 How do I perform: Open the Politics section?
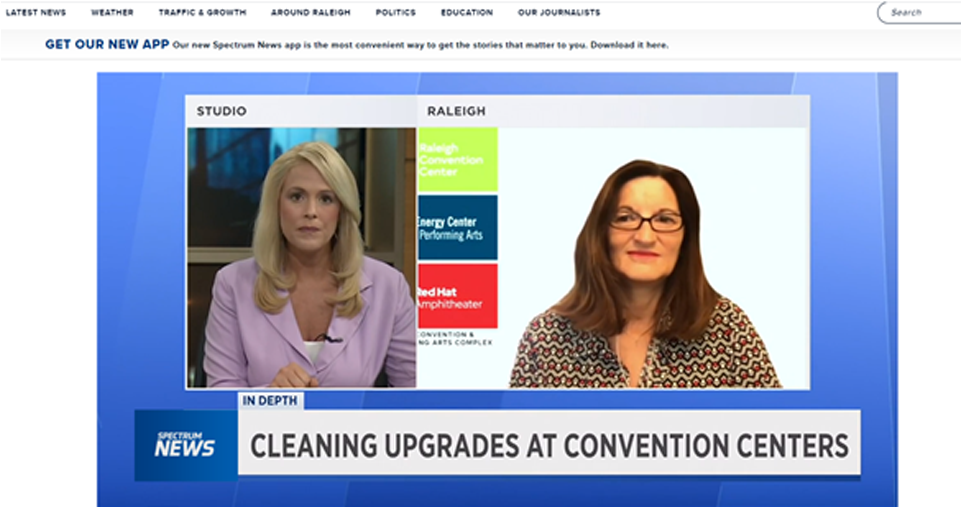pyautogui.click(x=395, y=12)
